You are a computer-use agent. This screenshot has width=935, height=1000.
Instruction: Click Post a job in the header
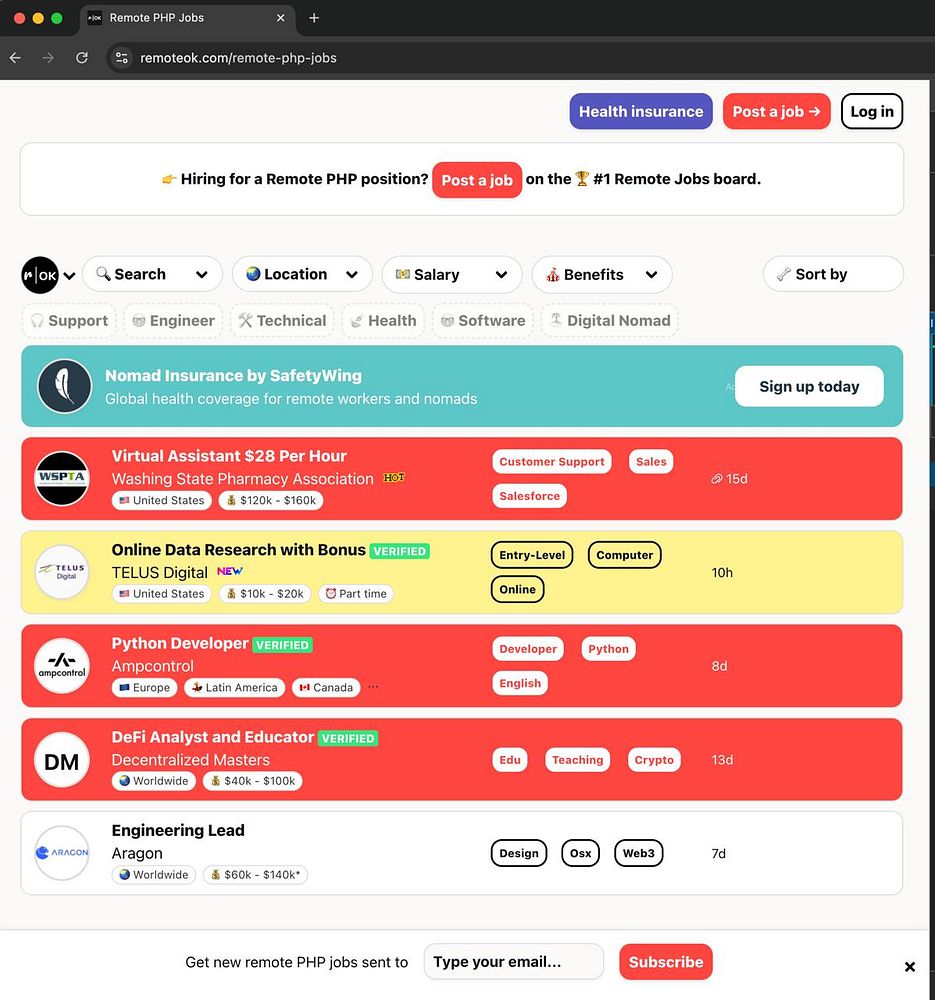776,112
